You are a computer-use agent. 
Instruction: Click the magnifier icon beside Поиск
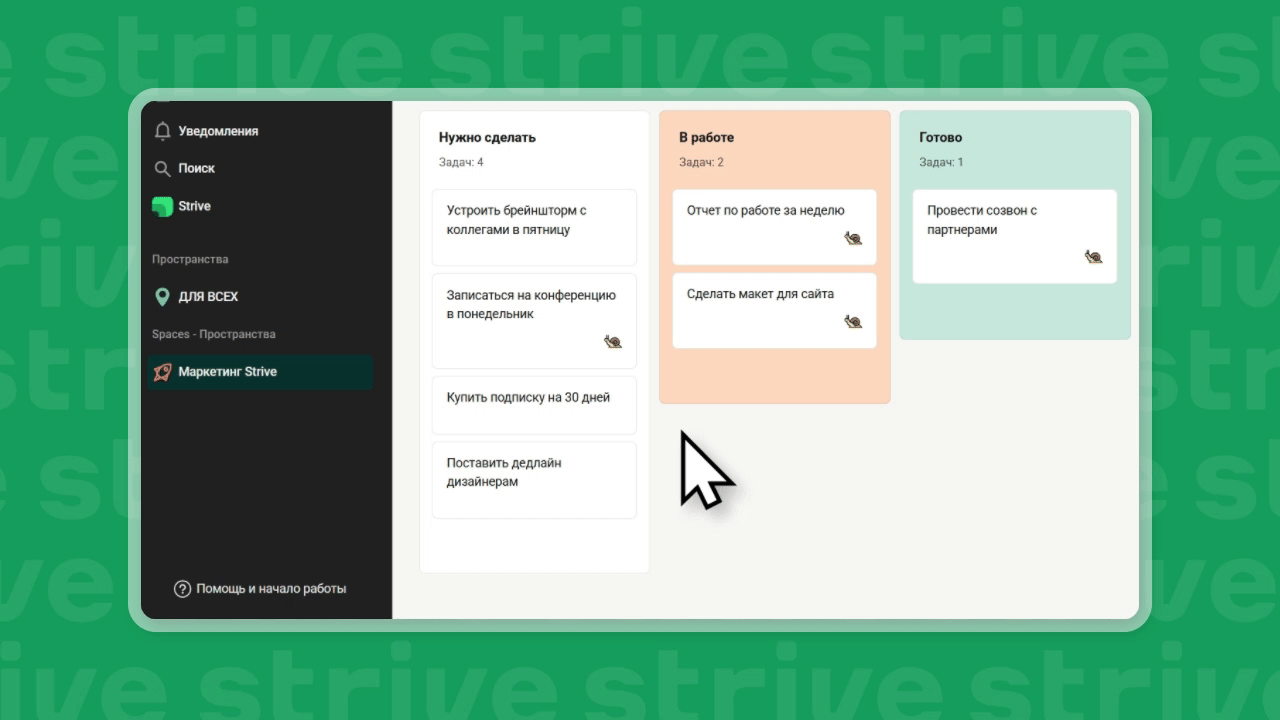tap(162, 169)
